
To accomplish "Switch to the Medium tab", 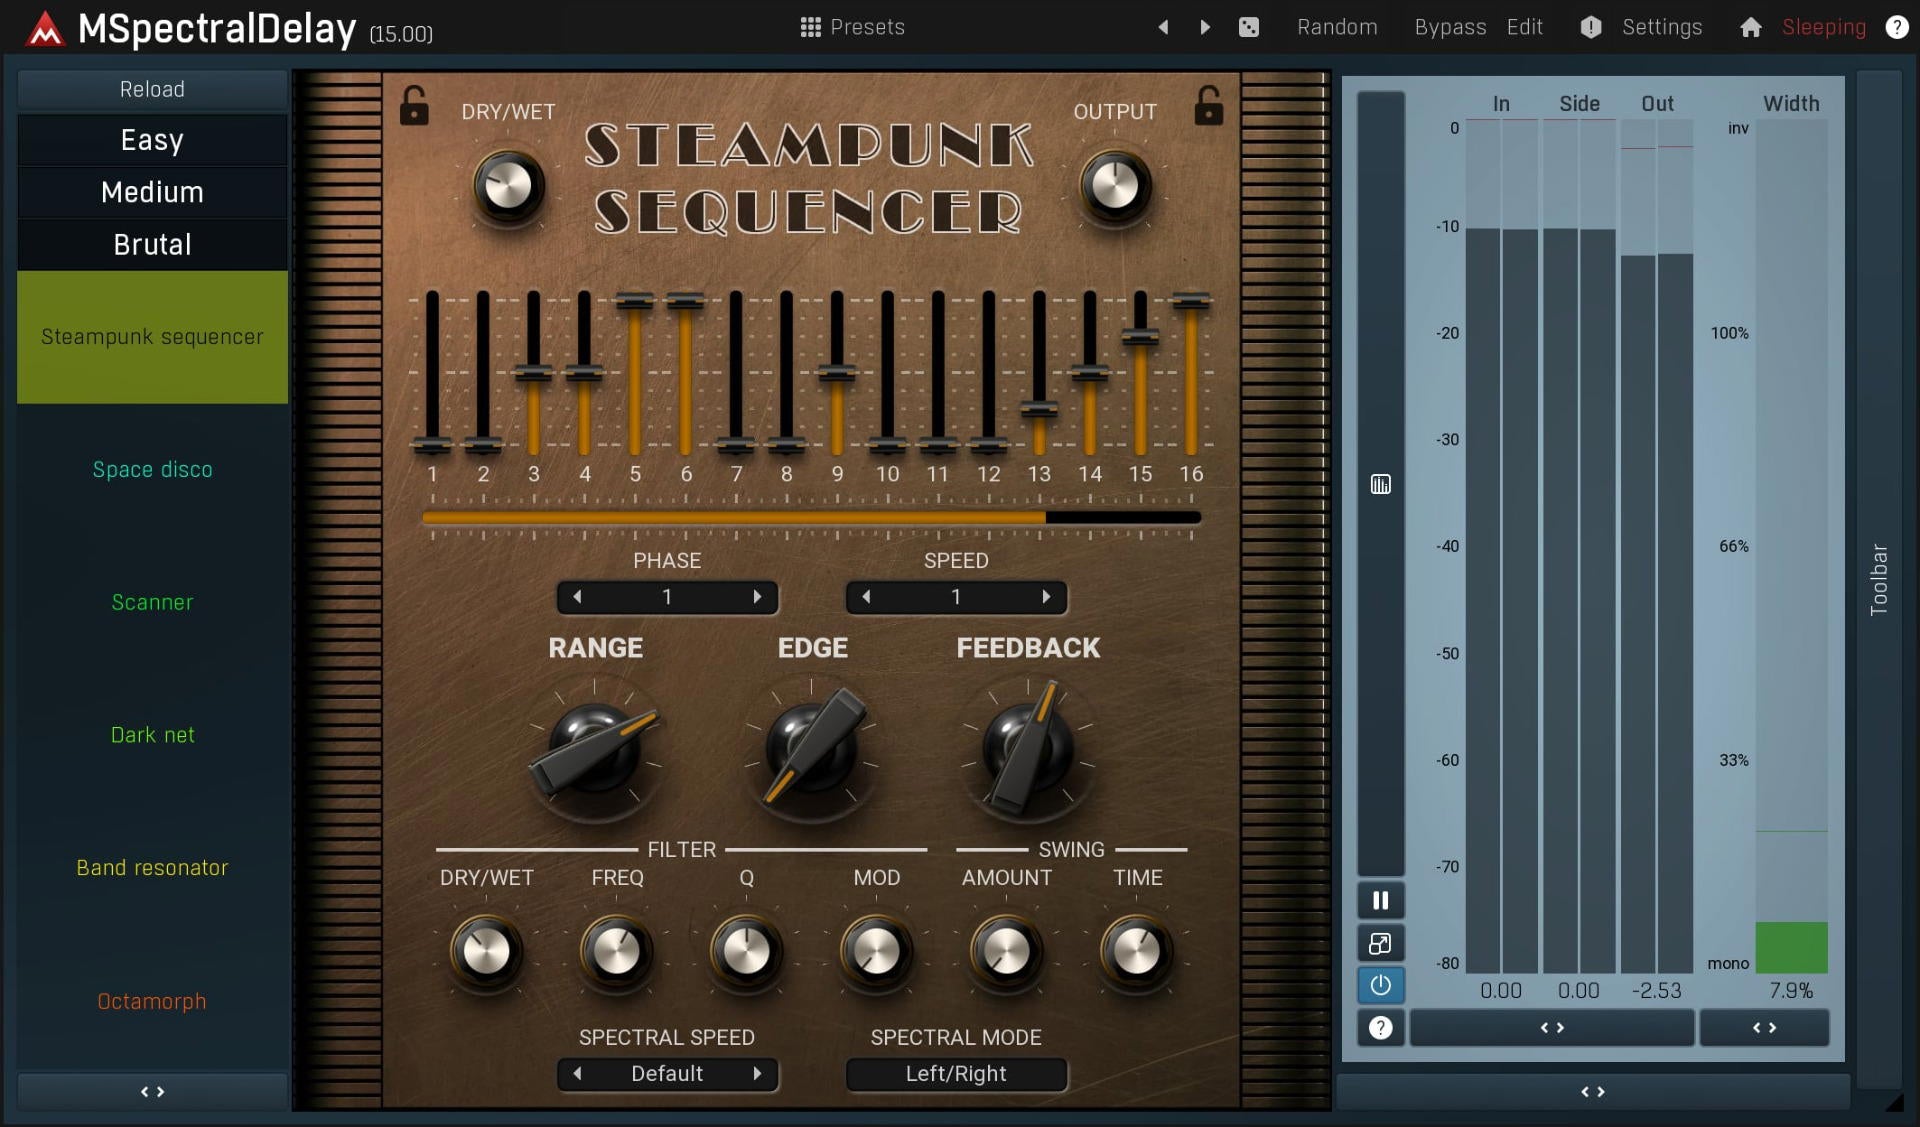I will [152, 192].
